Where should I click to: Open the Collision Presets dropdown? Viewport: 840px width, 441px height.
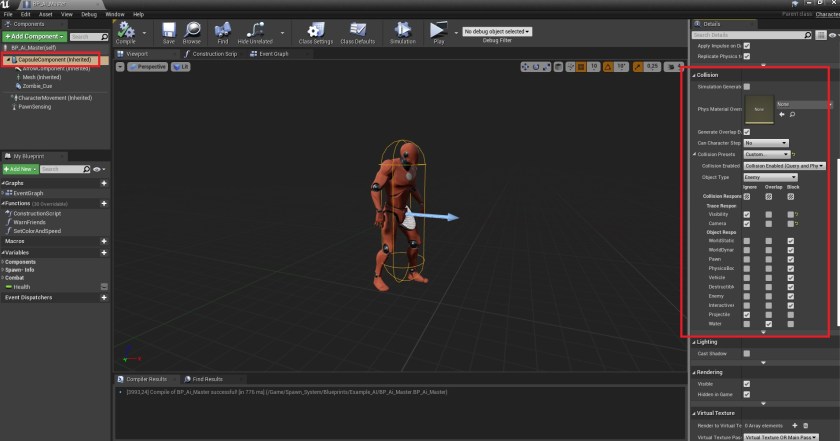point(765,154)
